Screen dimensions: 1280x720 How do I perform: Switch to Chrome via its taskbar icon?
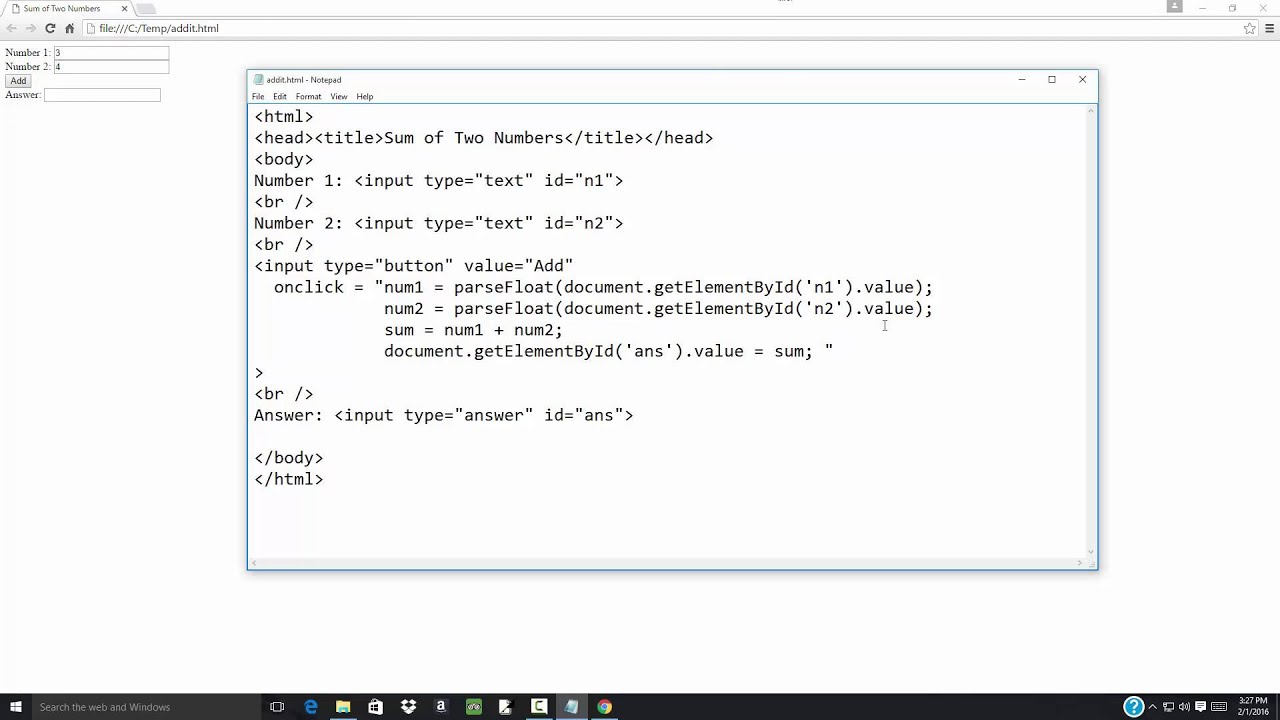604,707
